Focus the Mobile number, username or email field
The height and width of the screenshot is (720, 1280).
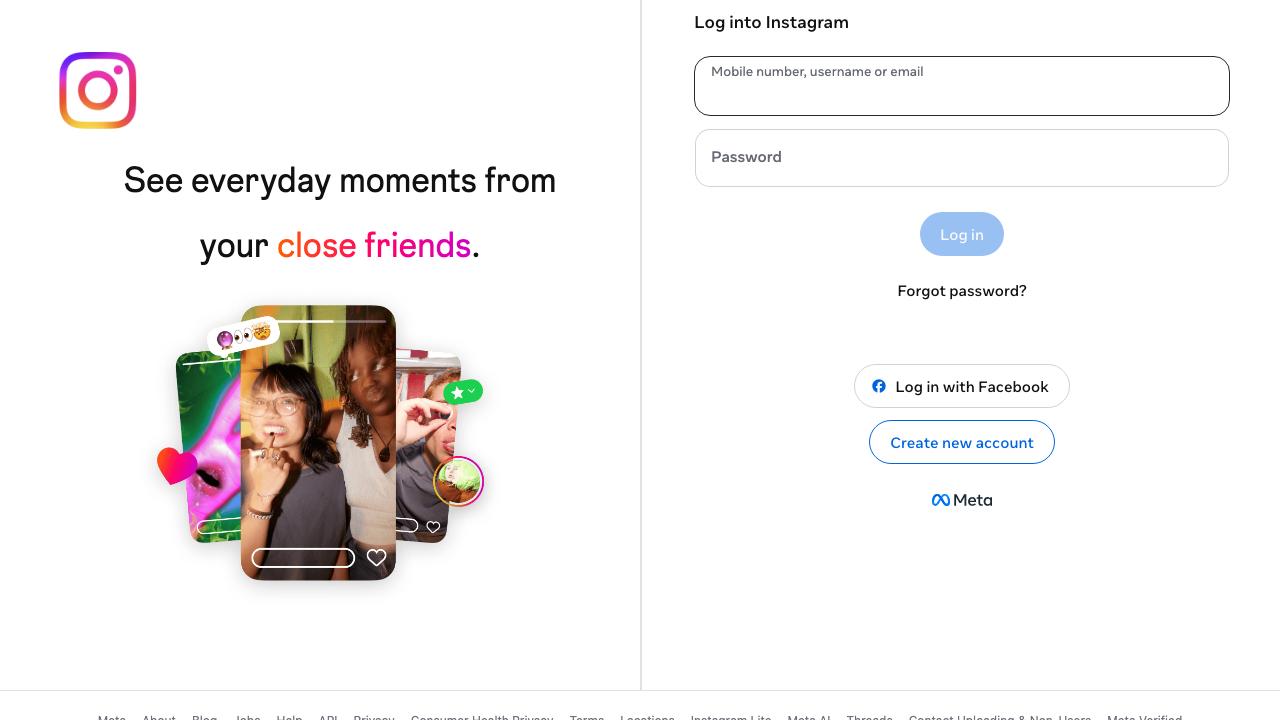pos(962,86)
